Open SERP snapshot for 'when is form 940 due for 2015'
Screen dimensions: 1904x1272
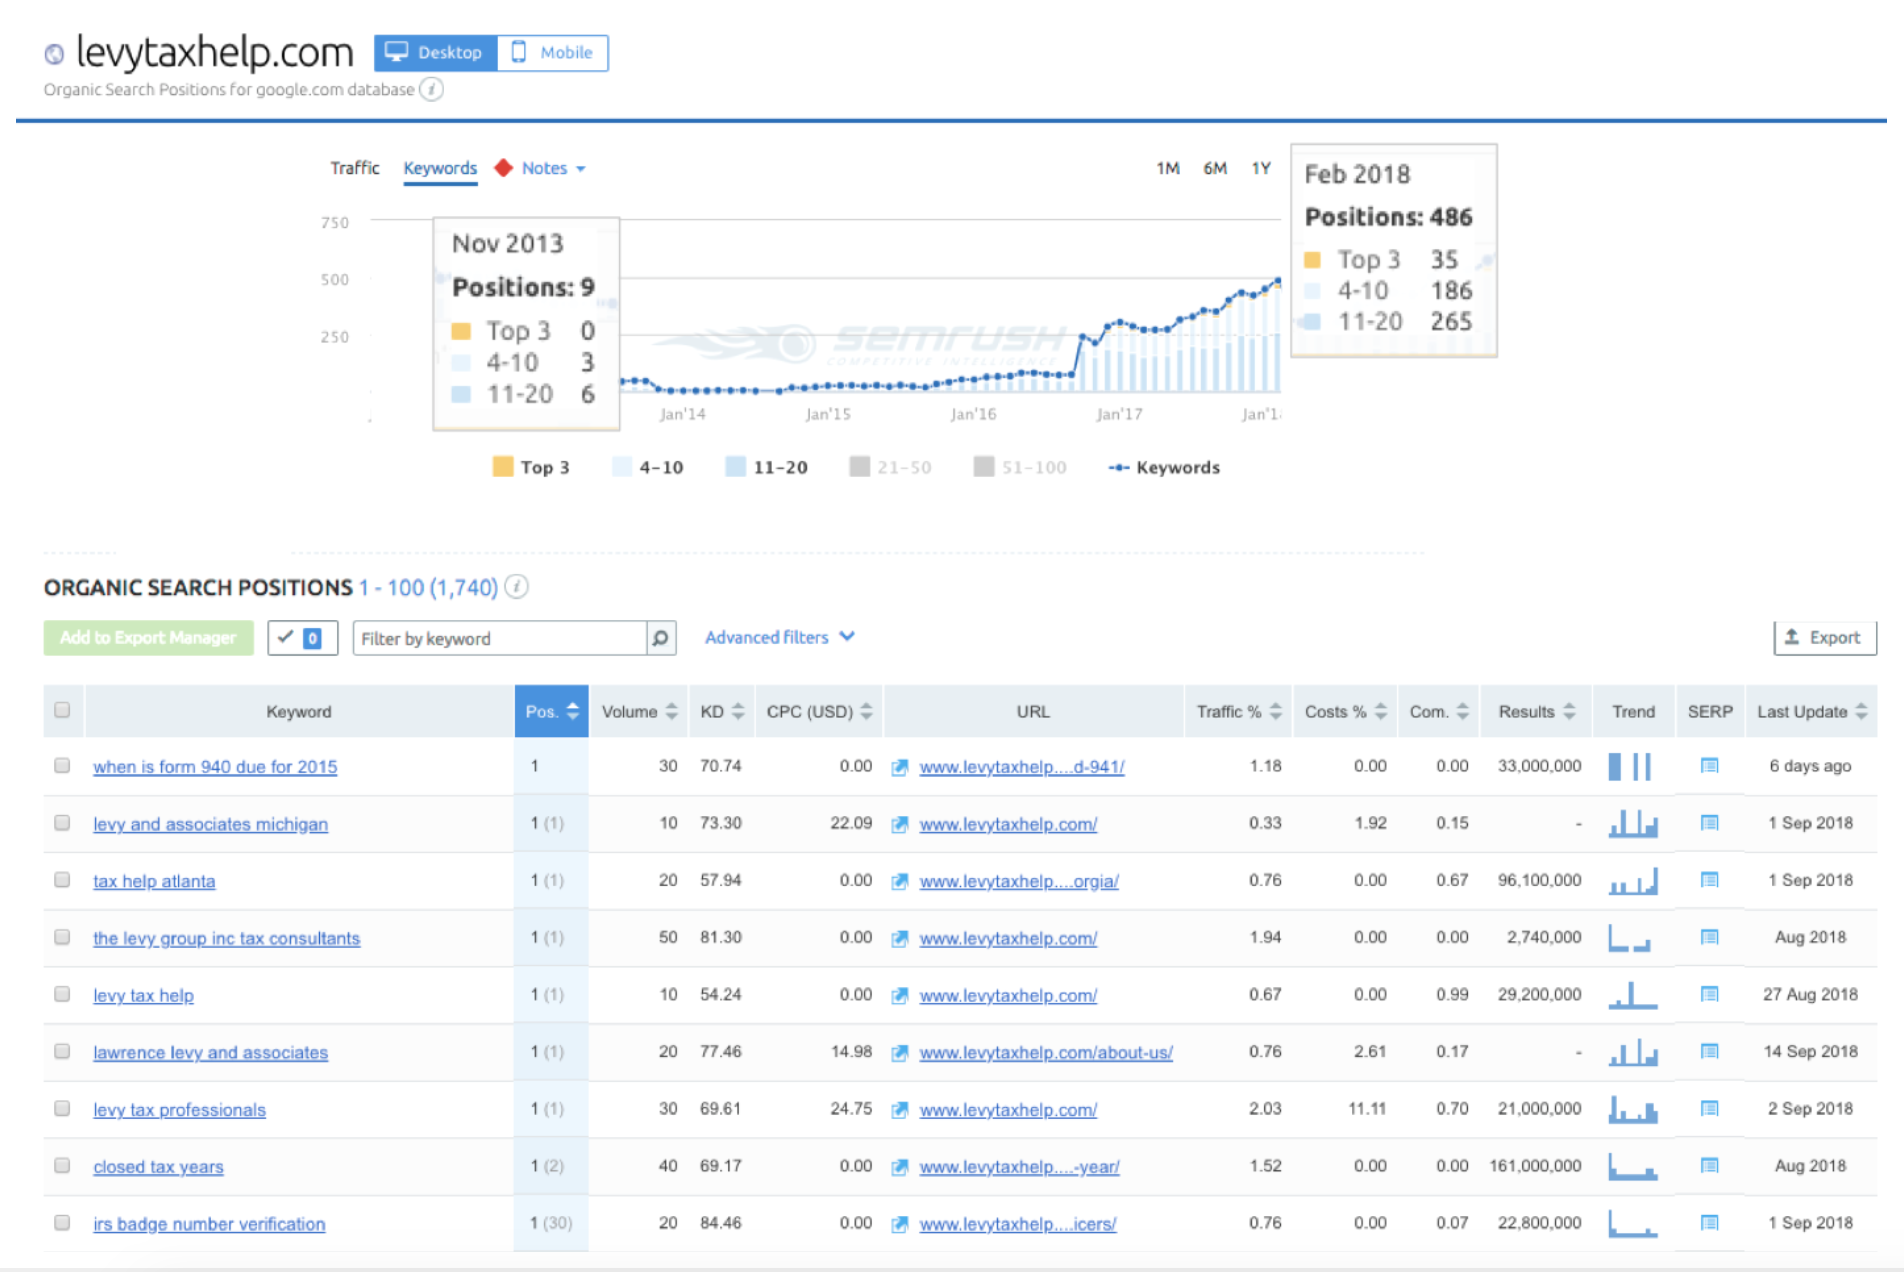coord(1709,766)
